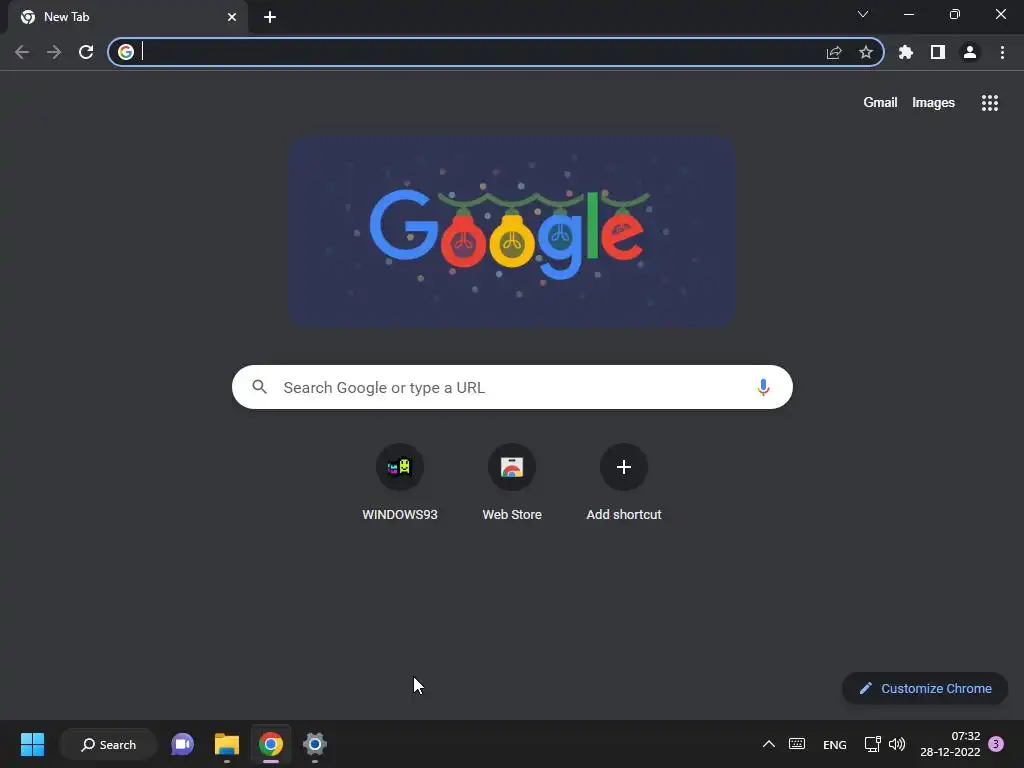
Task: Add shortcut with the plus tile
Action: point(624,483)
